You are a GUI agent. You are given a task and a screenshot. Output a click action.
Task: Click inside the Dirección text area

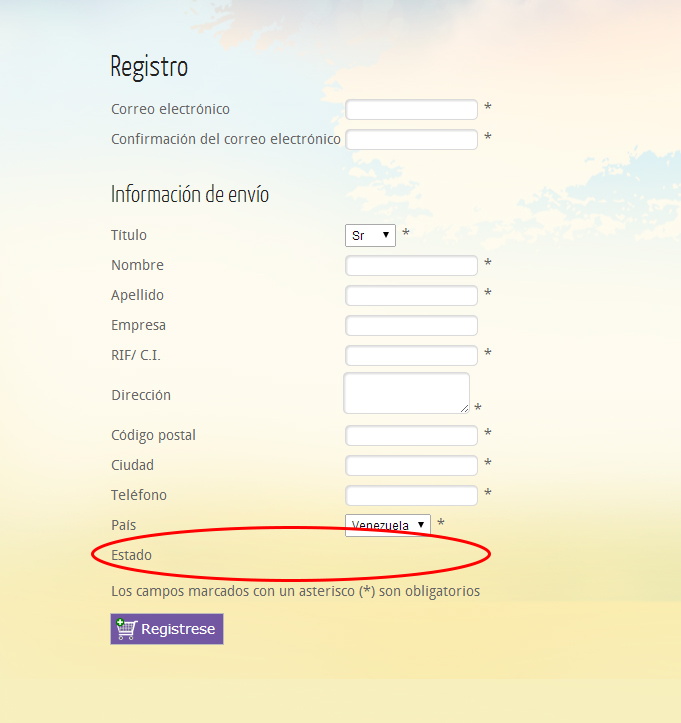click(x=407, y=393)
